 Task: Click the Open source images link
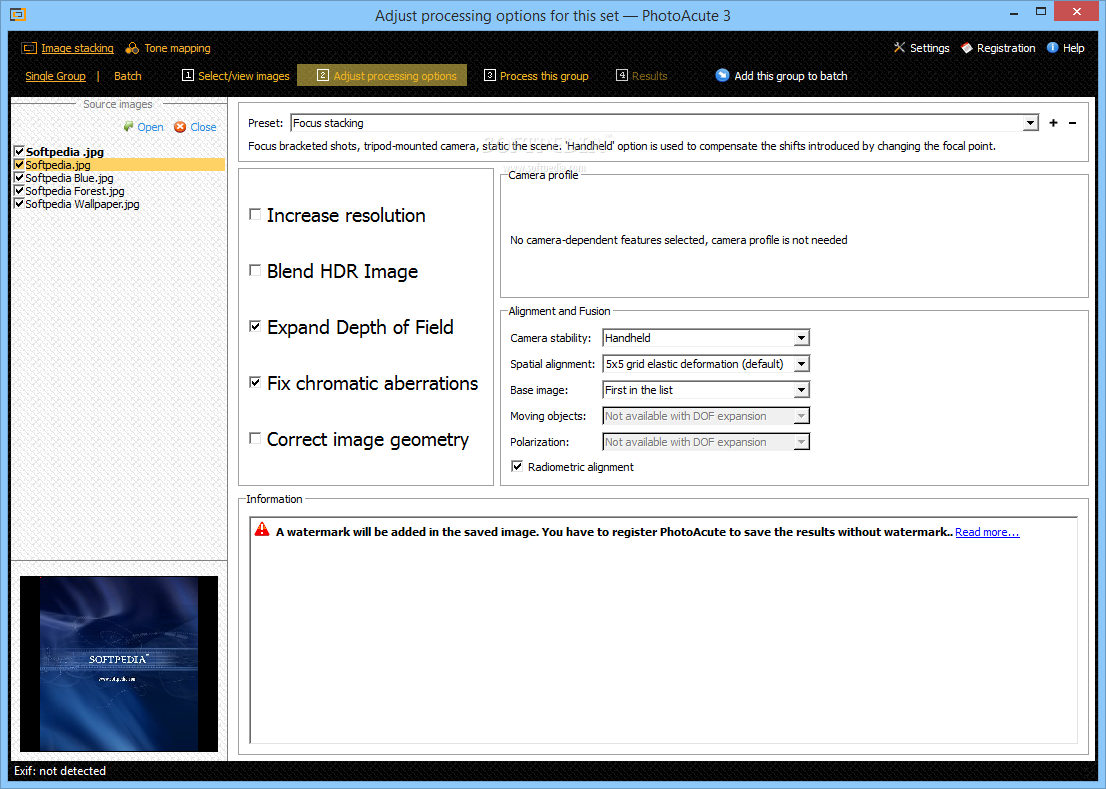point(150,127)
